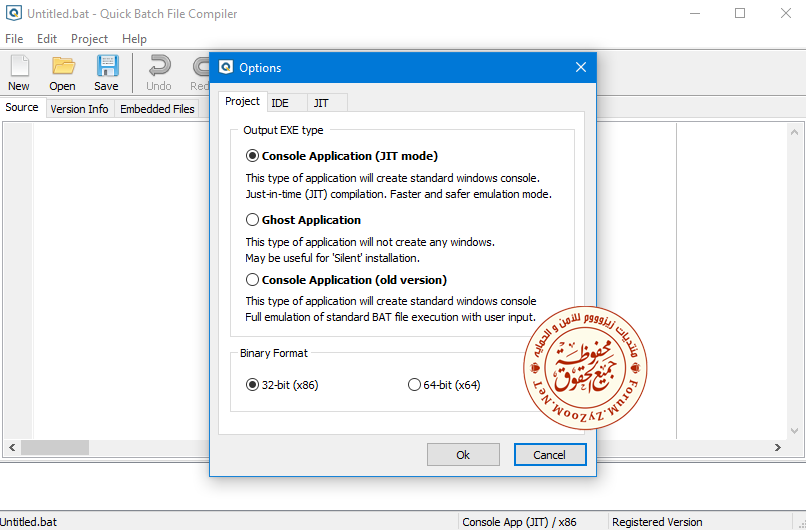This screenshot has width=806, height=530.
Task: Click the vertical scroll down arrow
Action: coord(794,431)
